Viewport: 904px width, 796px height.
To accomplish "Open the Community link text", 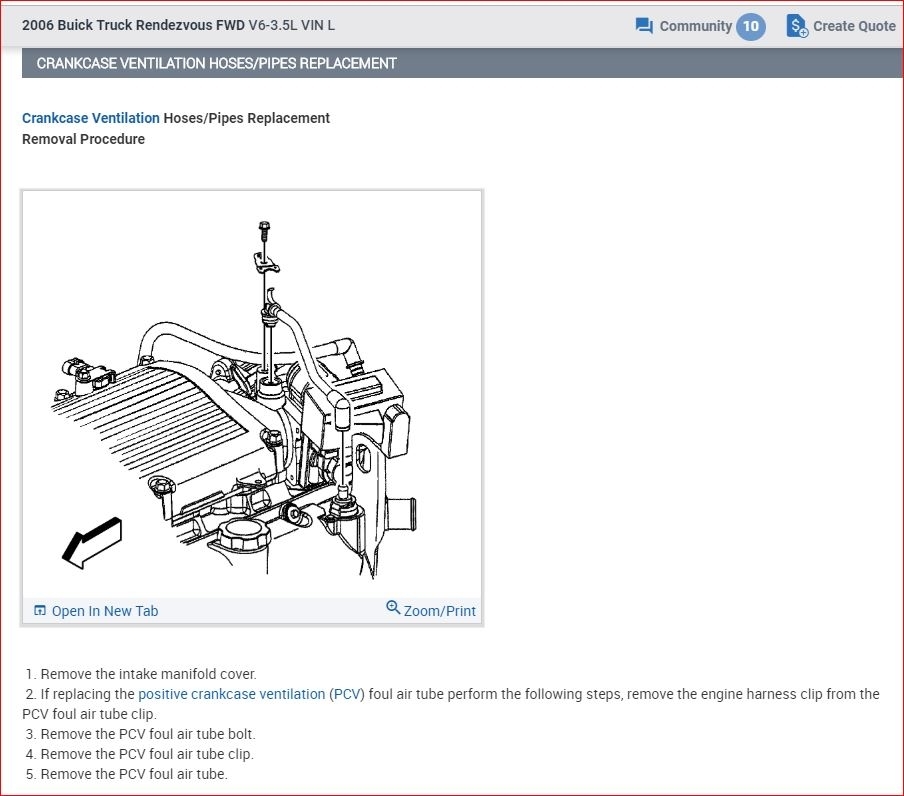I will (x=695, y=26).
